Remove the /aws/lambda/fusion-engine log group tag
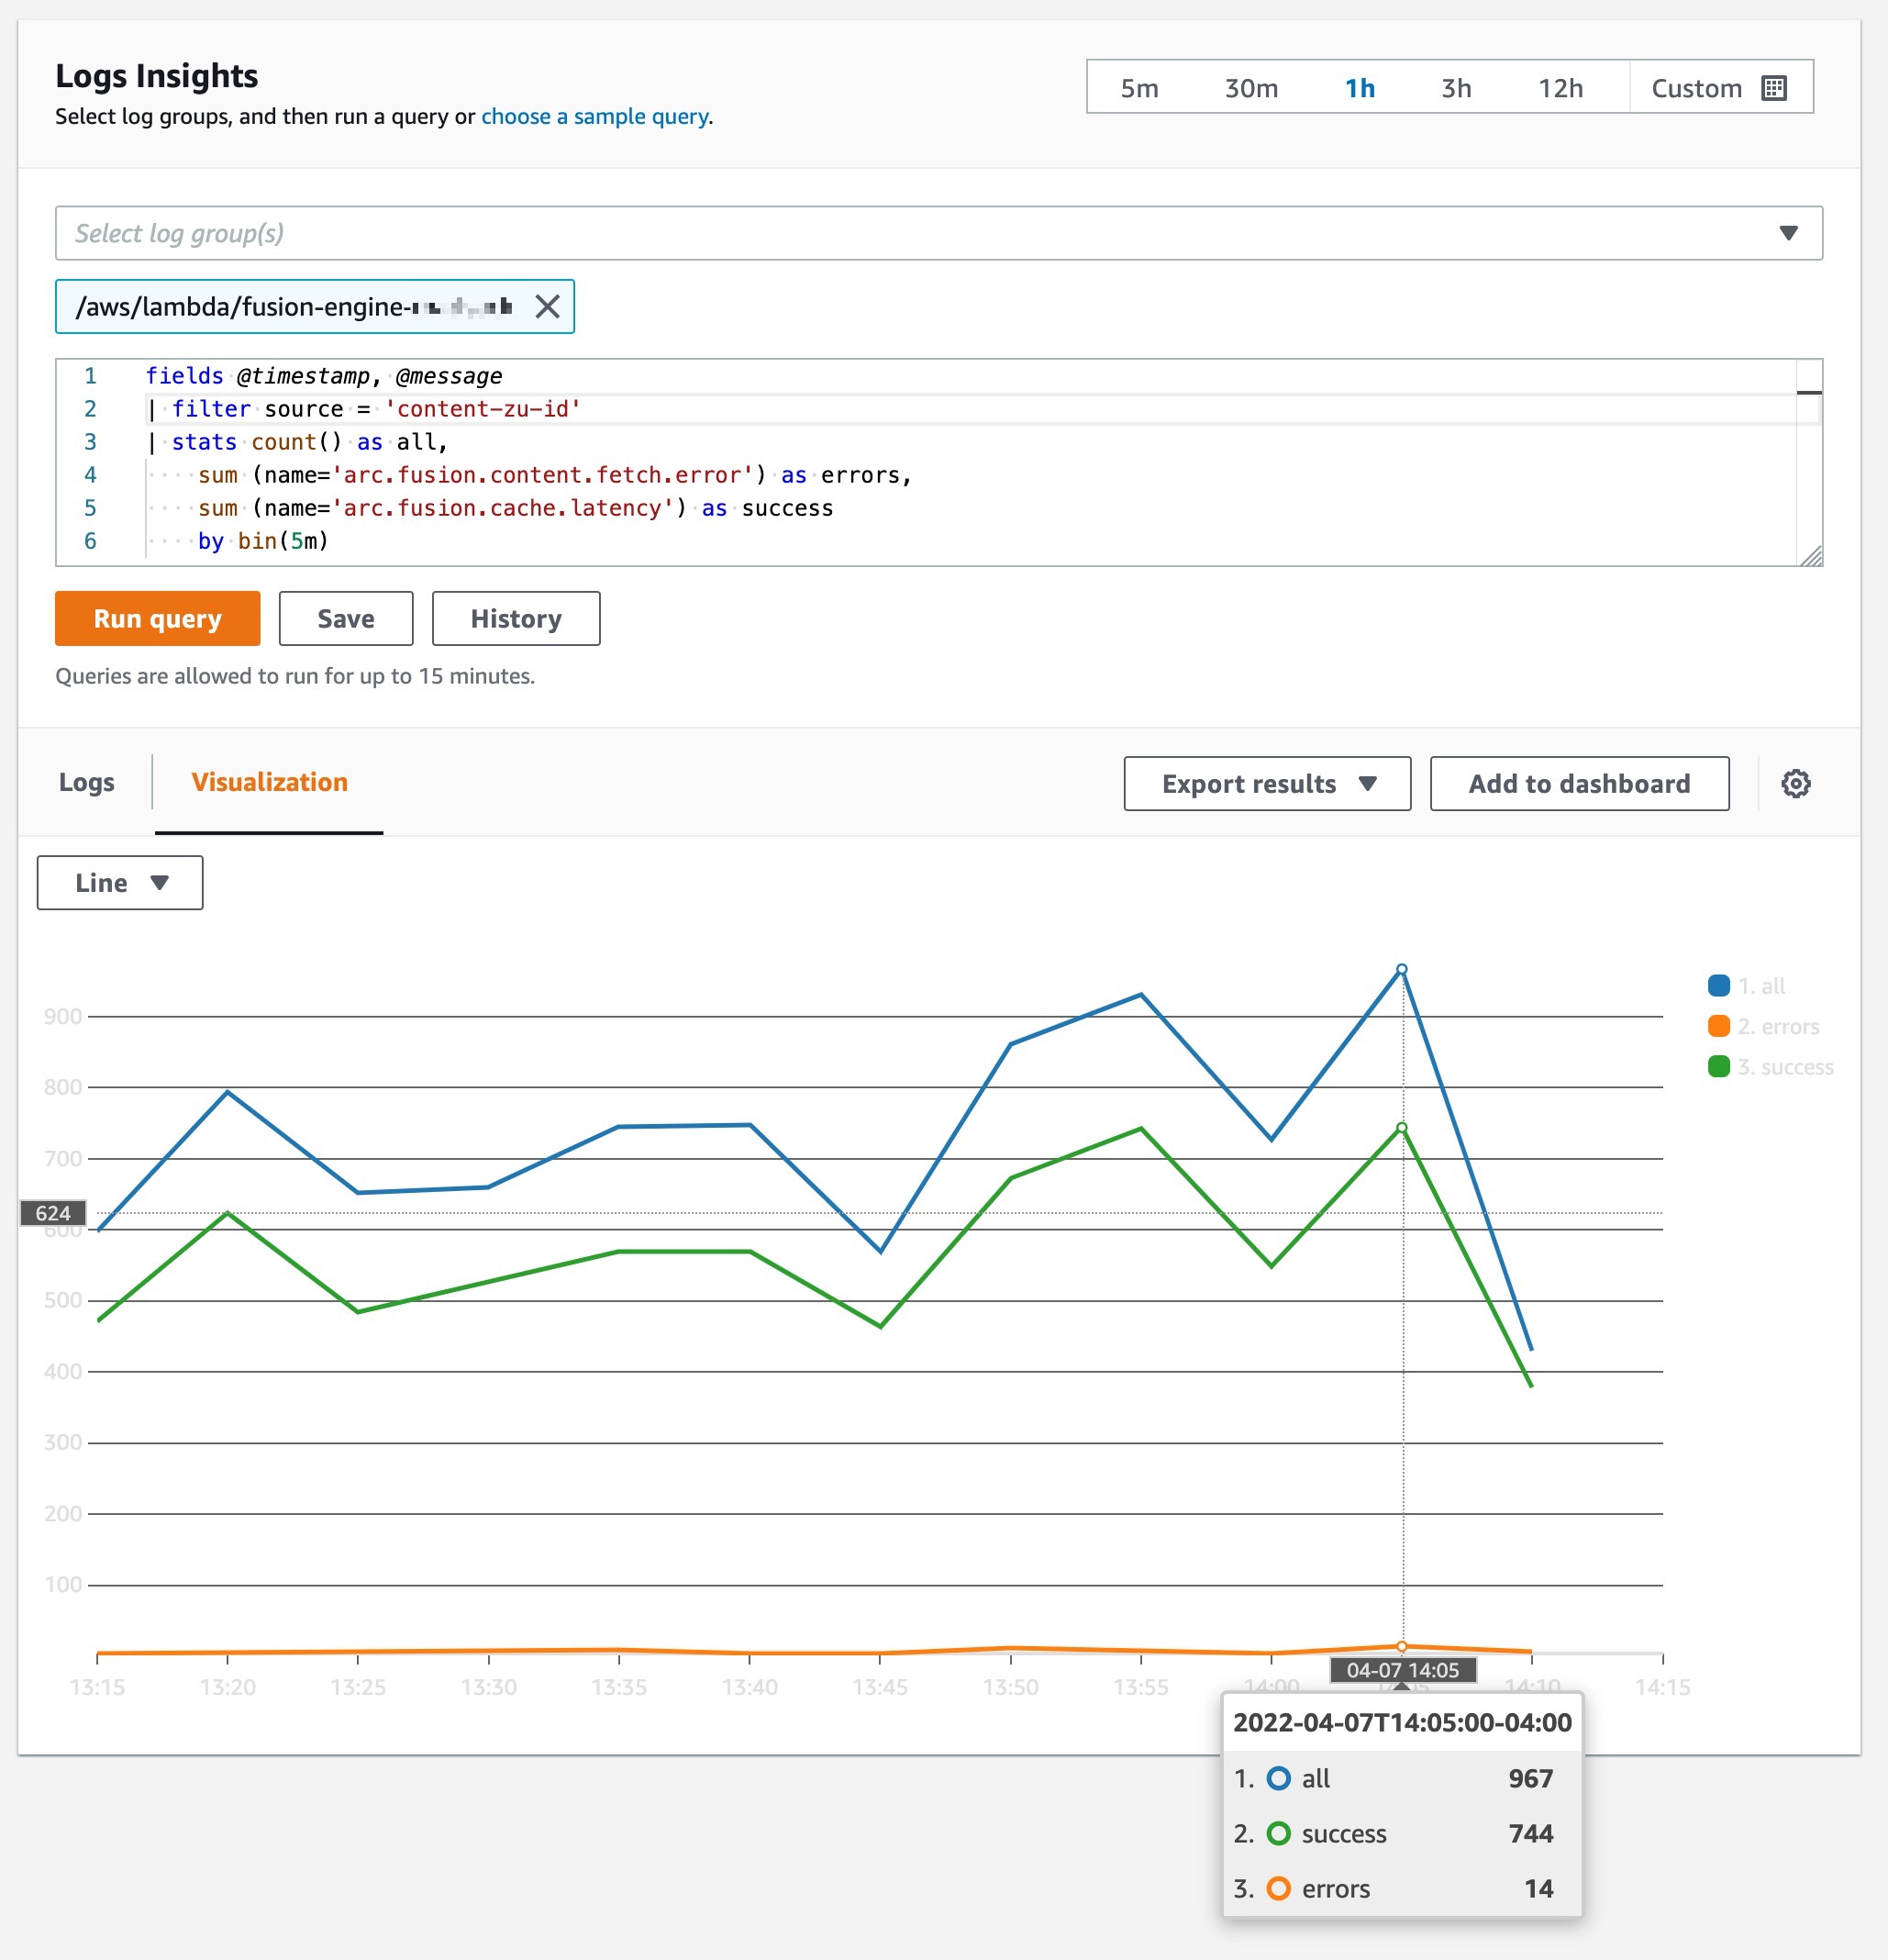This screenshot has width=1888, height=1960. coord(547,306)
